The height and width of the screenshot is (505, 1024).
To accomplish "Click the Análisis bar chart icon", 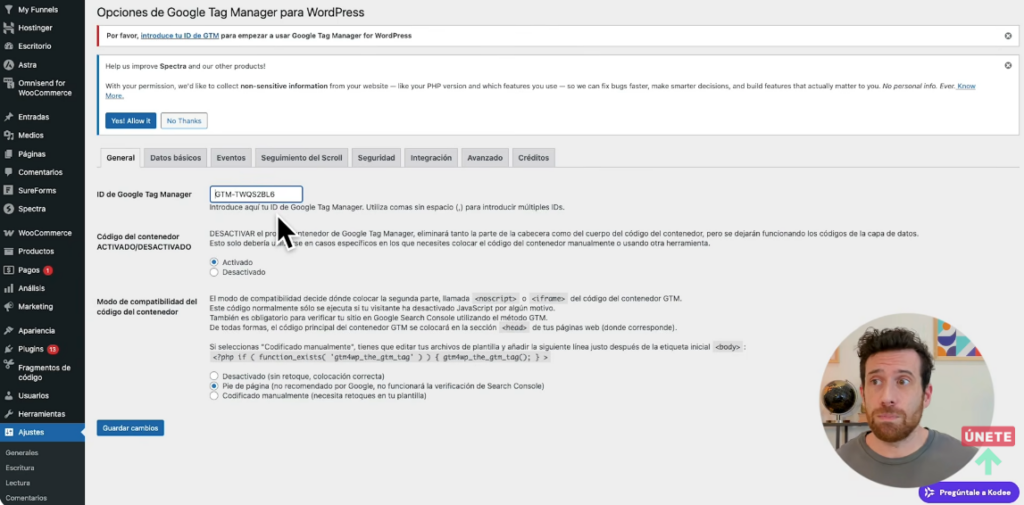I will pos(8,288).
